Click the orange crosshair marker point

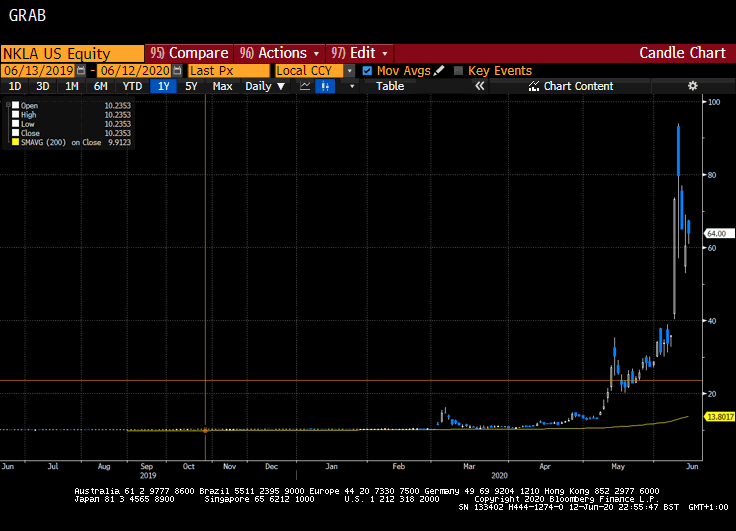pos(205,430)
